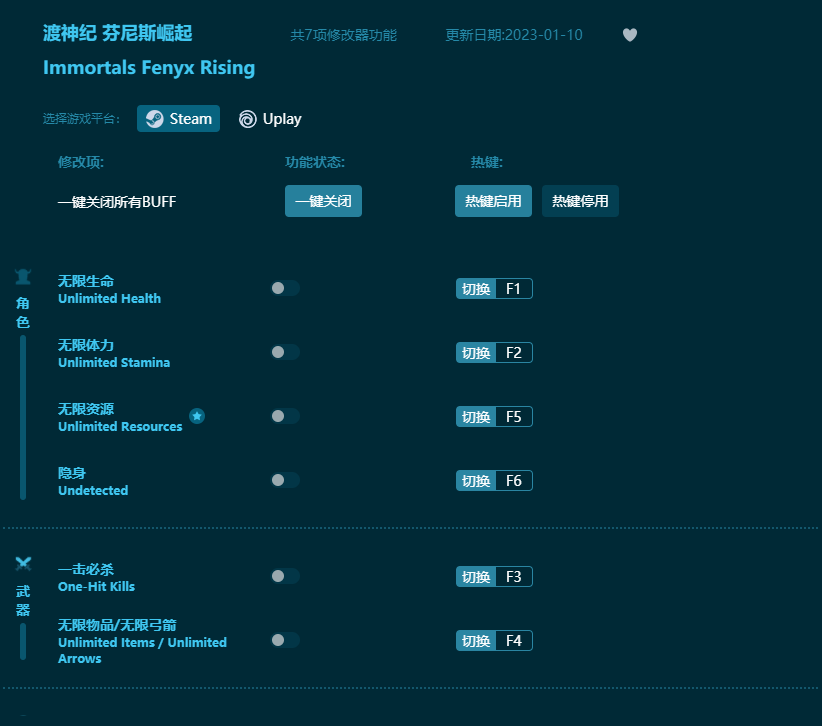Click the 武器 category label
Image resolution: width=822 pixels, height=726 pixels.
click(x=23, y=601)
